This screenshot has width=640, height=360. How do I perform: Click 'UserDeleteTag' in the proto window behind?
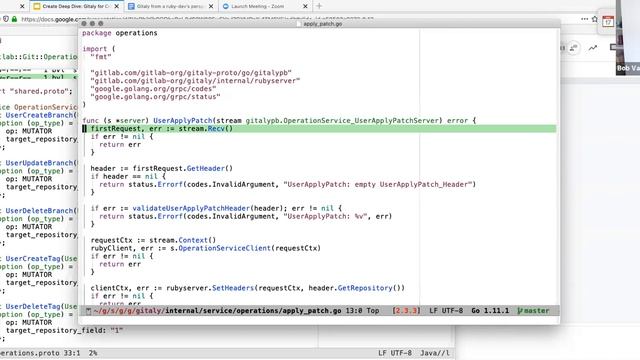34,306
